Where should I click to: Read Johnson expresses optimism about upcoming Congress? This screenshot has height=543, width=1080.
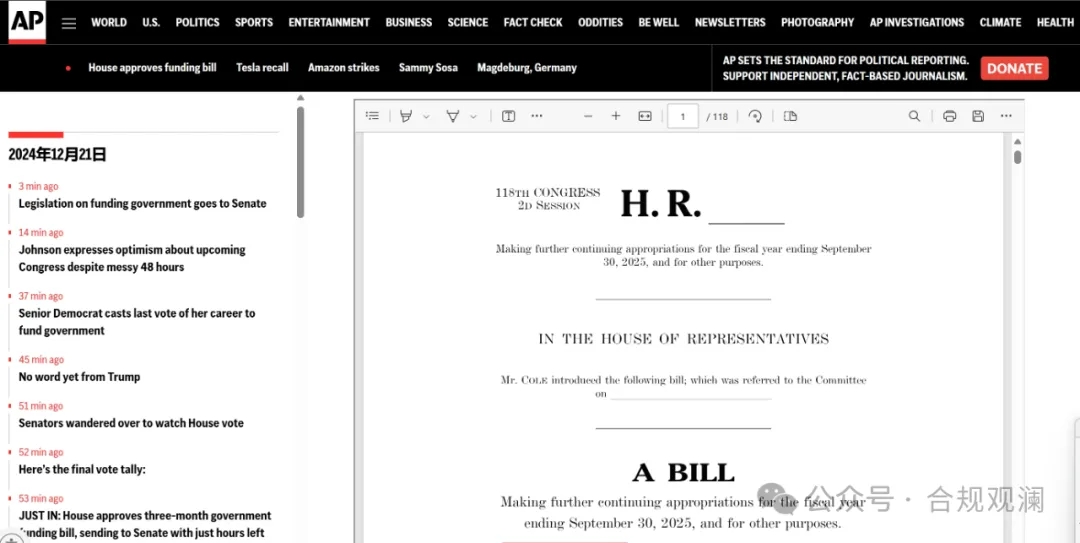[x=132, y=258]
